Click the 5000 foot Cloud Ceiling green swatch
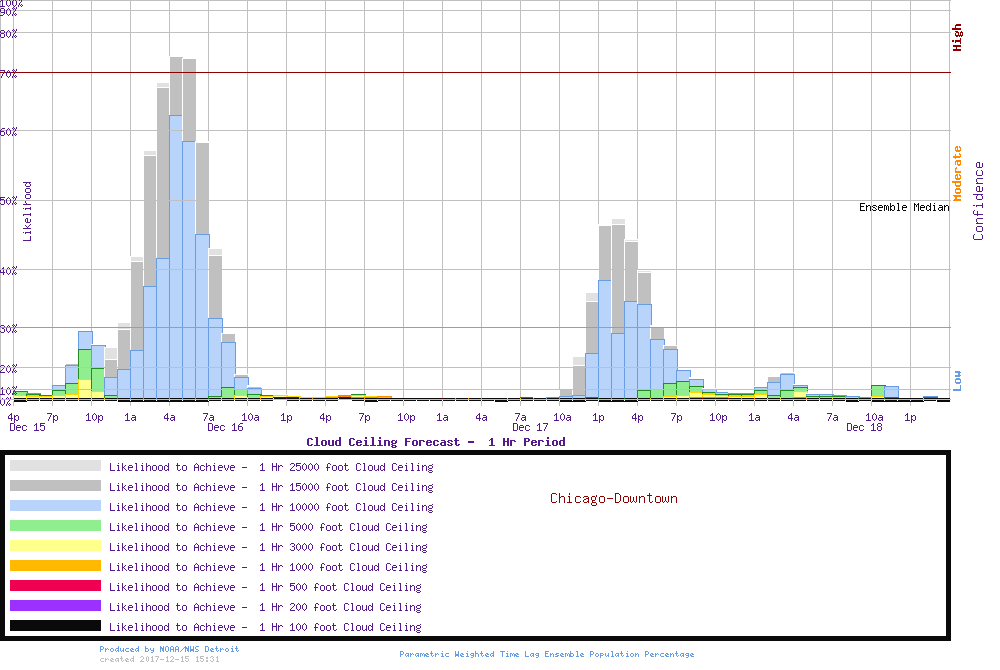 55,526
